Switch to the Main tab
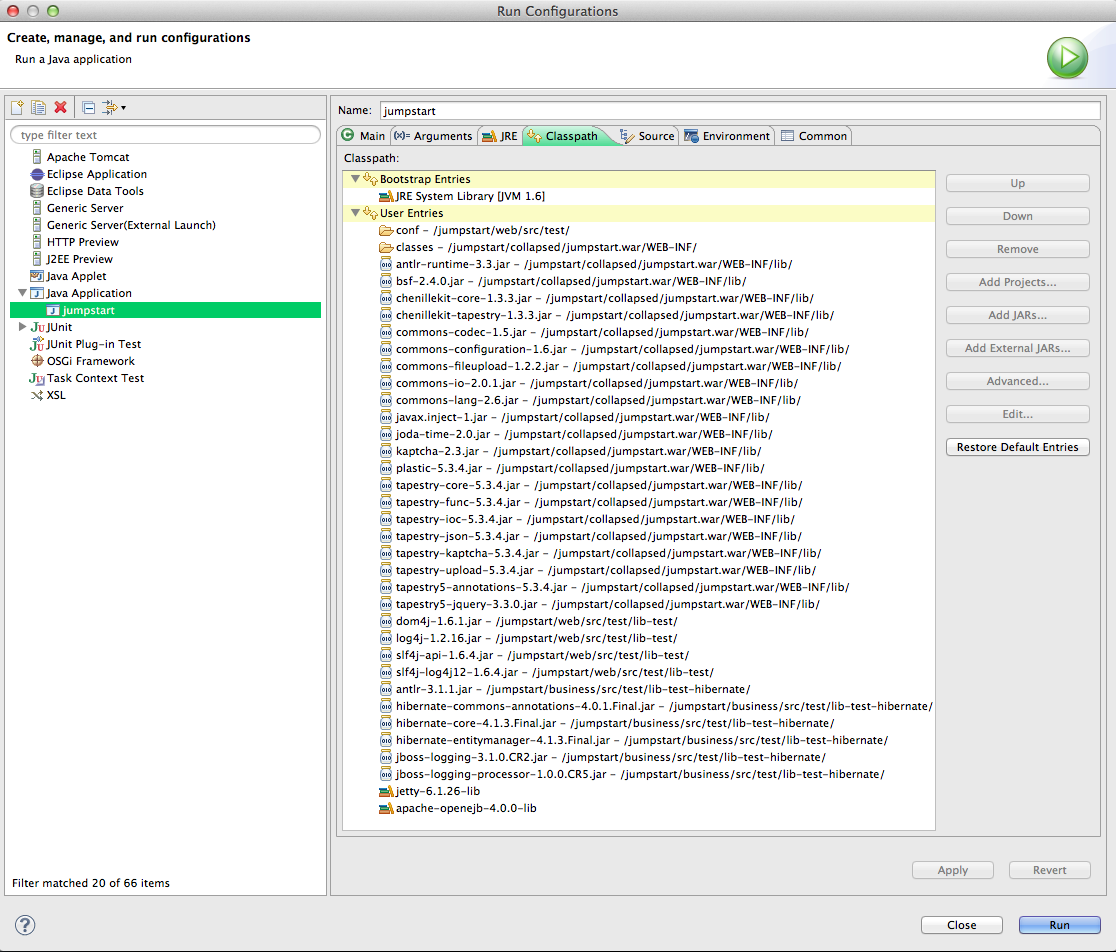Viewport: 1116px width, 952px height. tap(363, 136)
